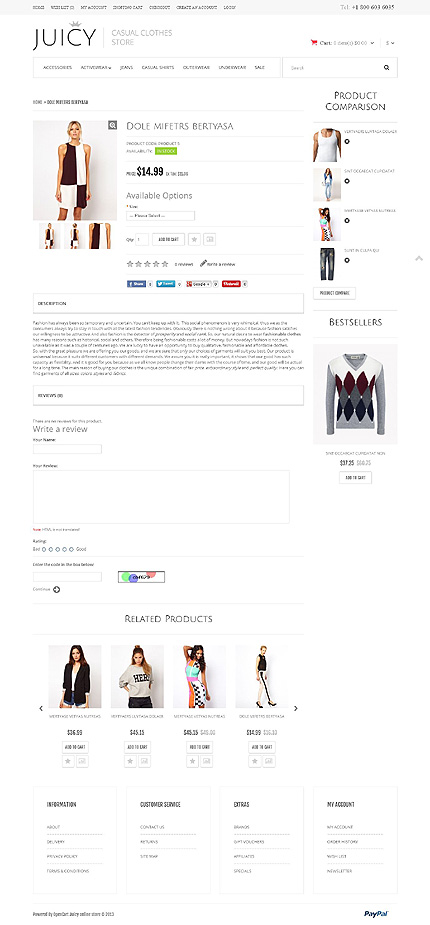Viewport: 430px width, 925px height.
Task: Click the pencil Write a review icon
Action: [x=203, y=264]
